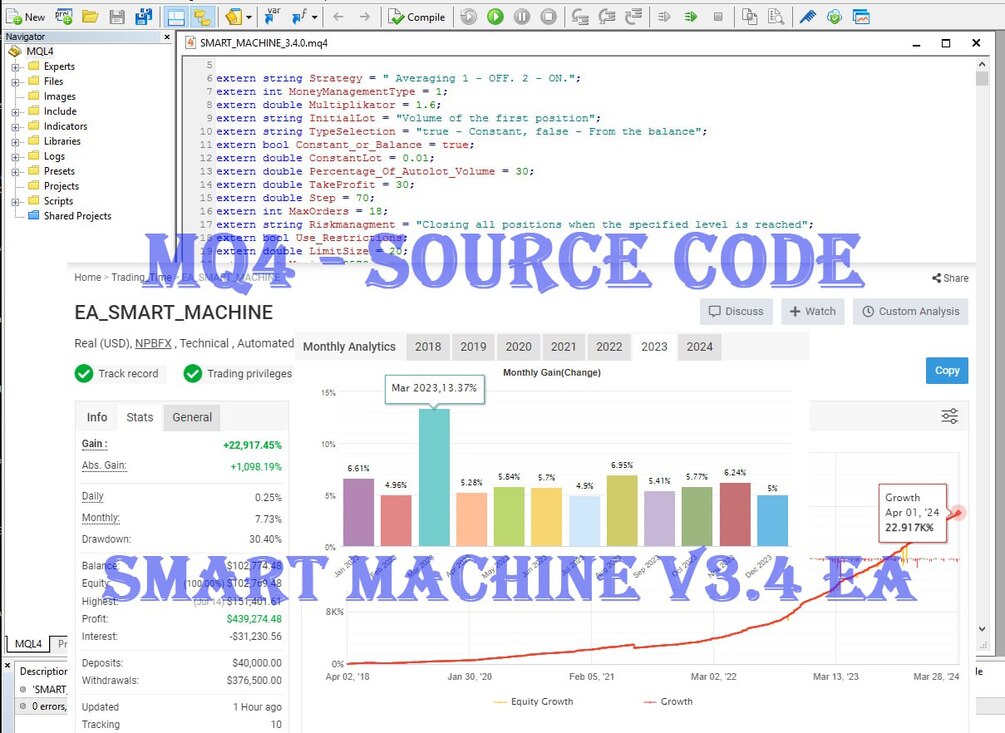Expand the Experts folder in Navigator
Image resolution: width=1005 pixels, height=733 pixels.
[x=15, y=67]
